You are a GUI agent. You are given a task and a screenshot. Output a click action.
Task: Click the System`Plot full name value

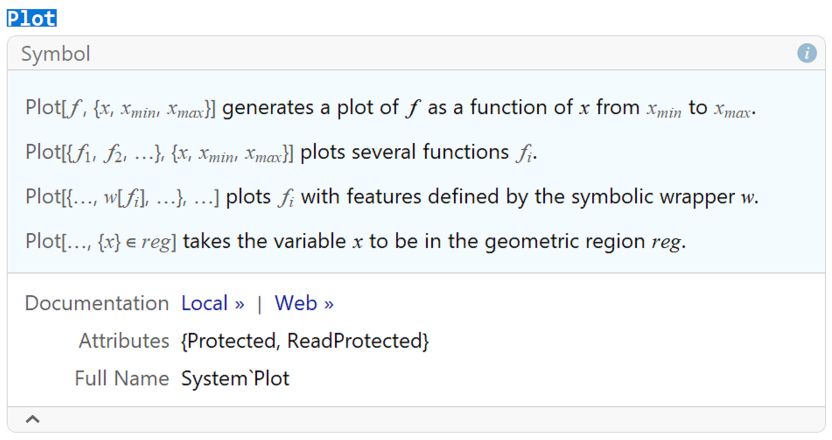(235, 379)
